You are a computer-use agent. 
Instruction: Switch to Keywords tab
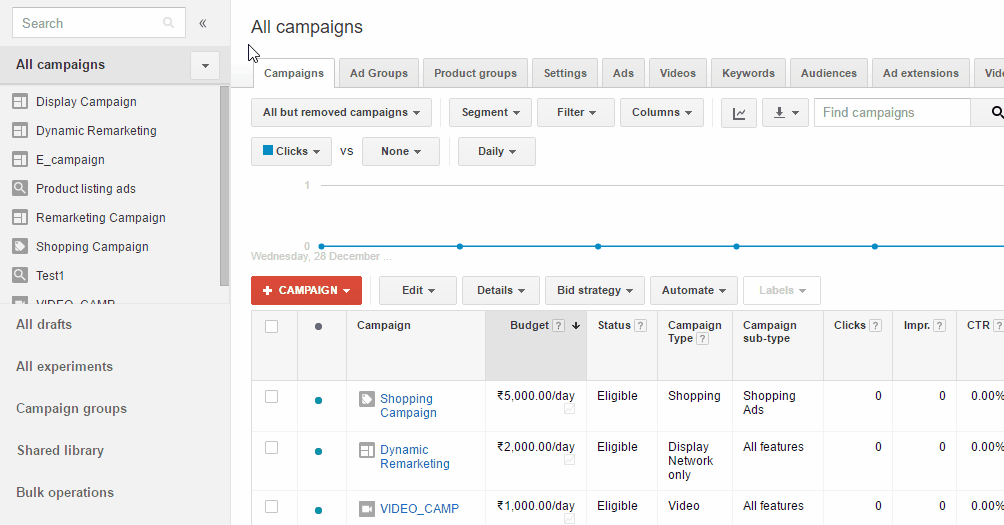pos(748,73)
